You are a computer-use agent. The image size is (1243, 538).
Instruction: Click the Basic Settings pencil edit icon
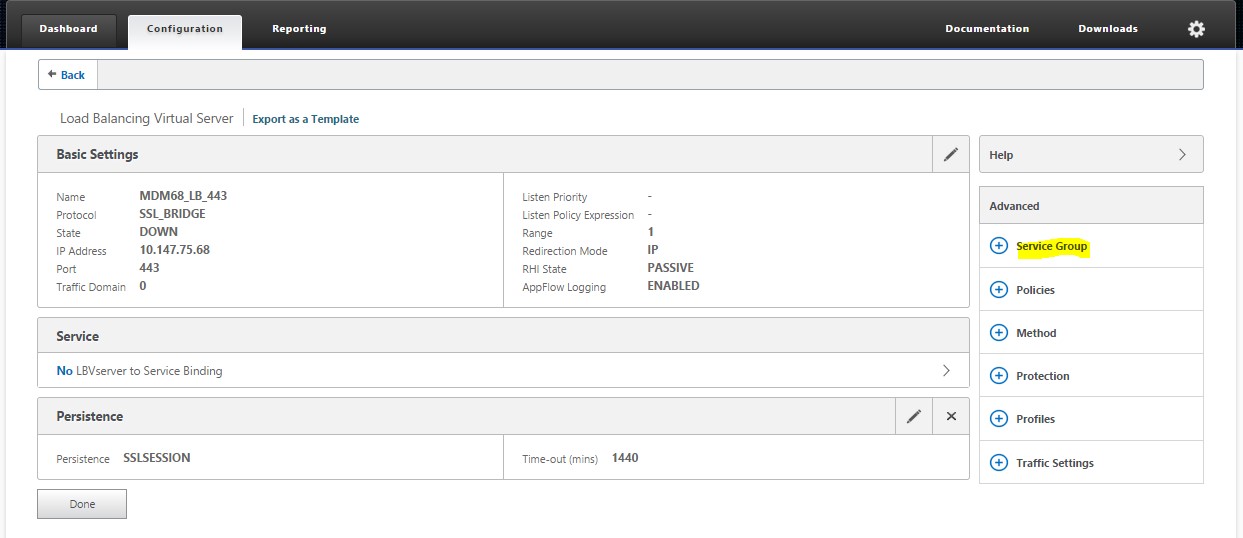click(950, 154)
